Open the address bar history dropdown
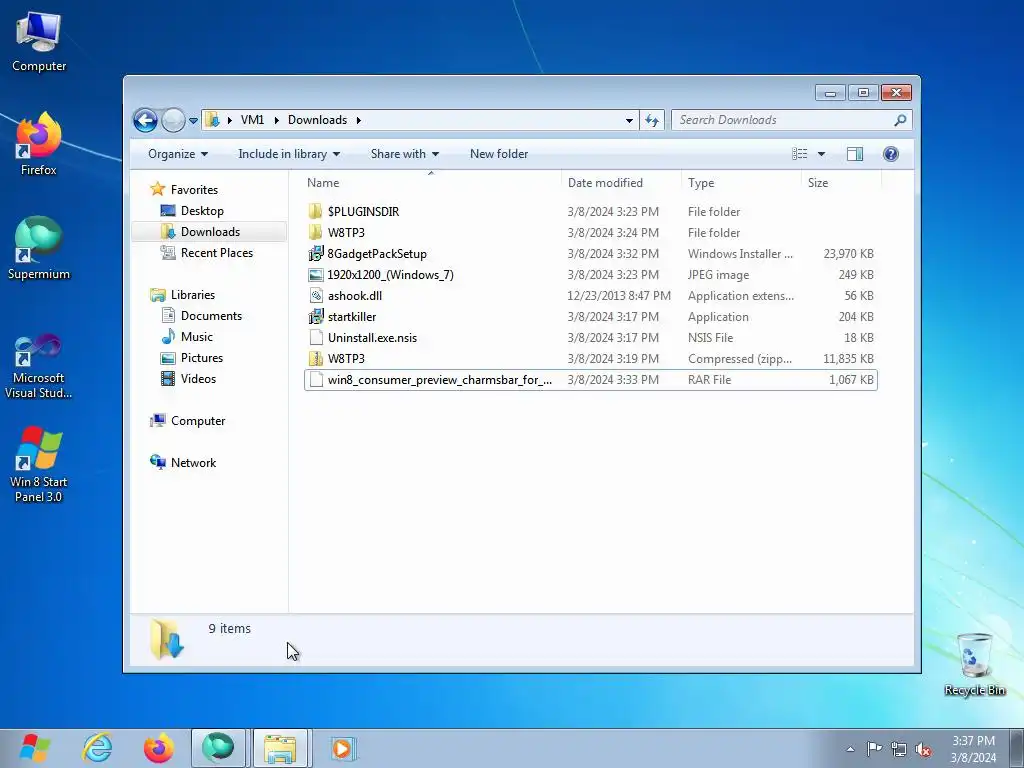This screenshot has height=768, width=1024. 629,120
